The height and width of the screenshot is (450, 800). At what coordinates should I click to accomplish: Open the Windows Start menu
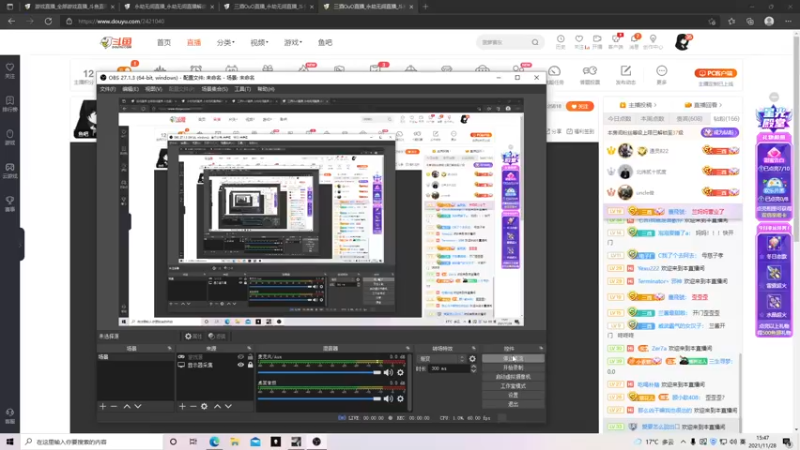(x=10, y=442)
